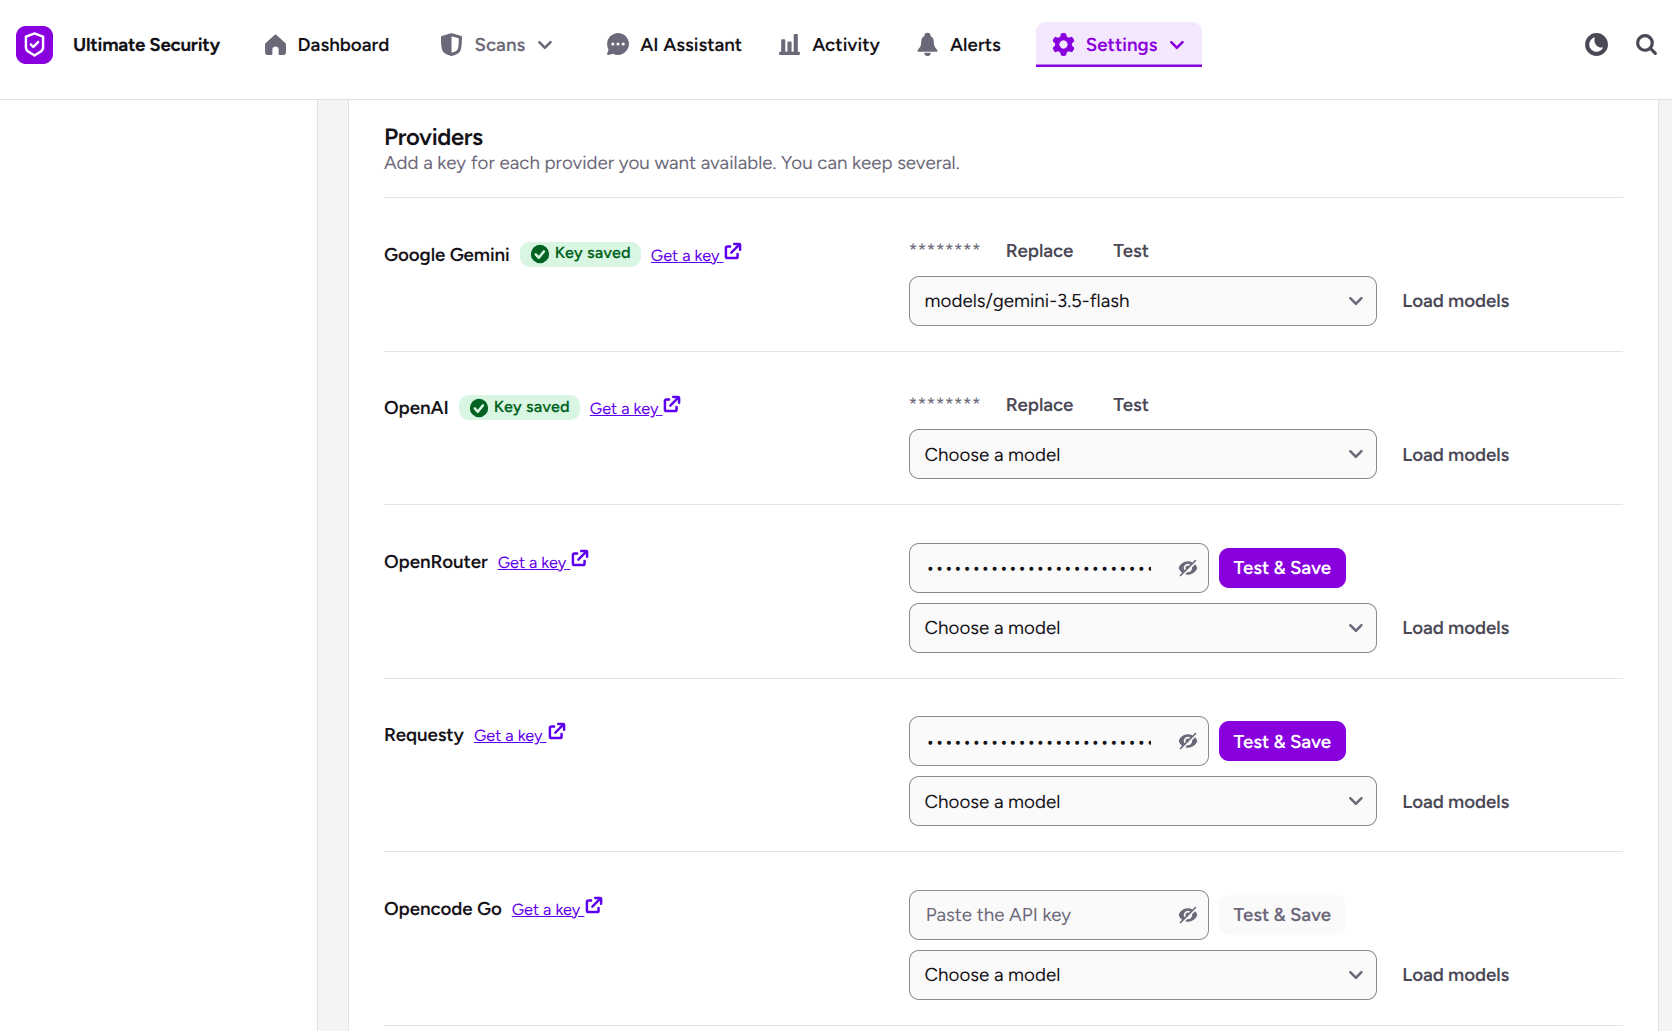Click Test for Google Gemini key
Image resolution: width=1672 pixels, height=1031 pixels.
click(1130, 251)
